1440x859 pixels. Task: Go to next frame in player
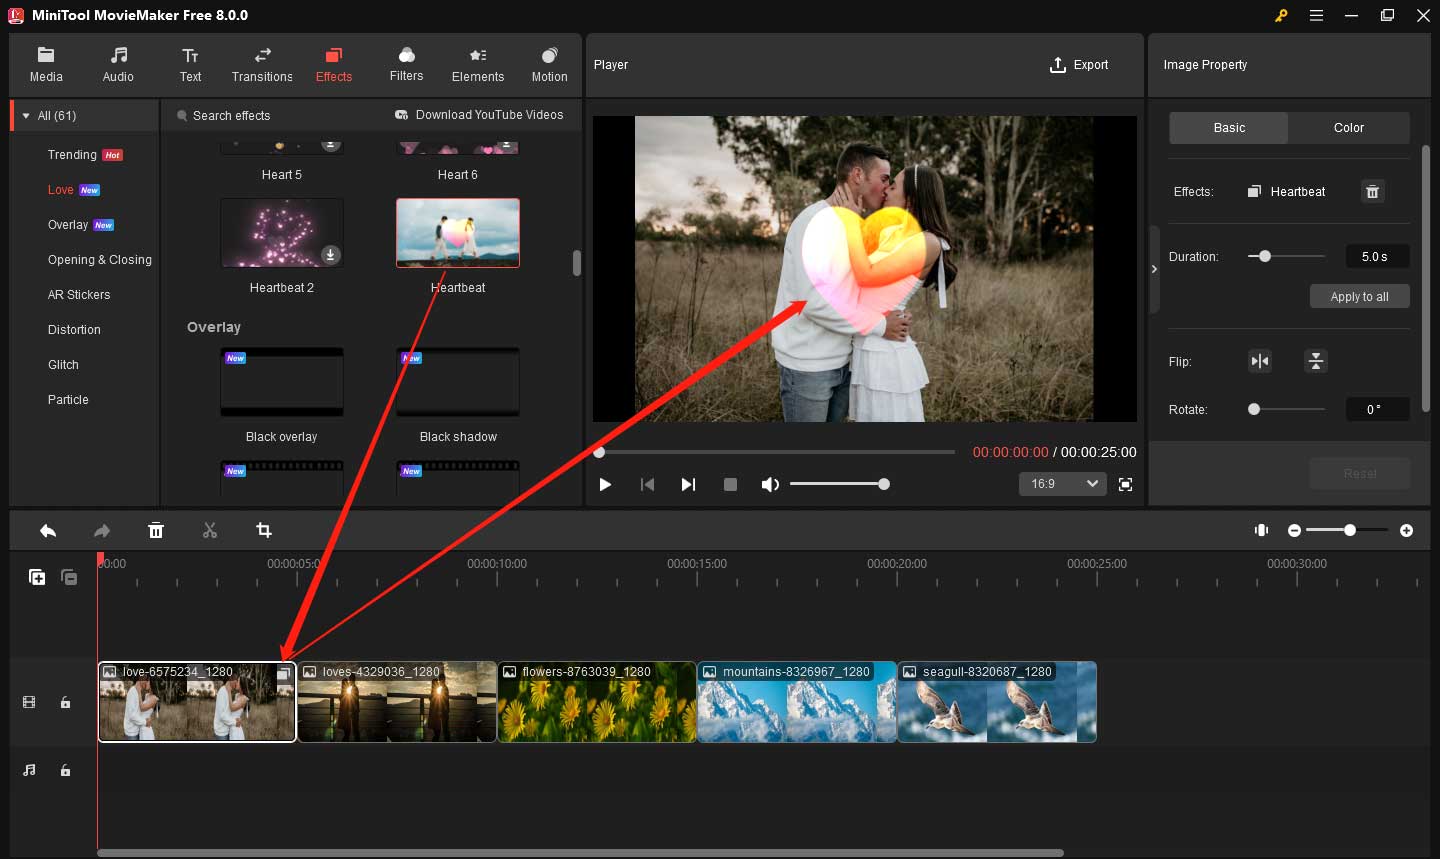click(688, 484)
